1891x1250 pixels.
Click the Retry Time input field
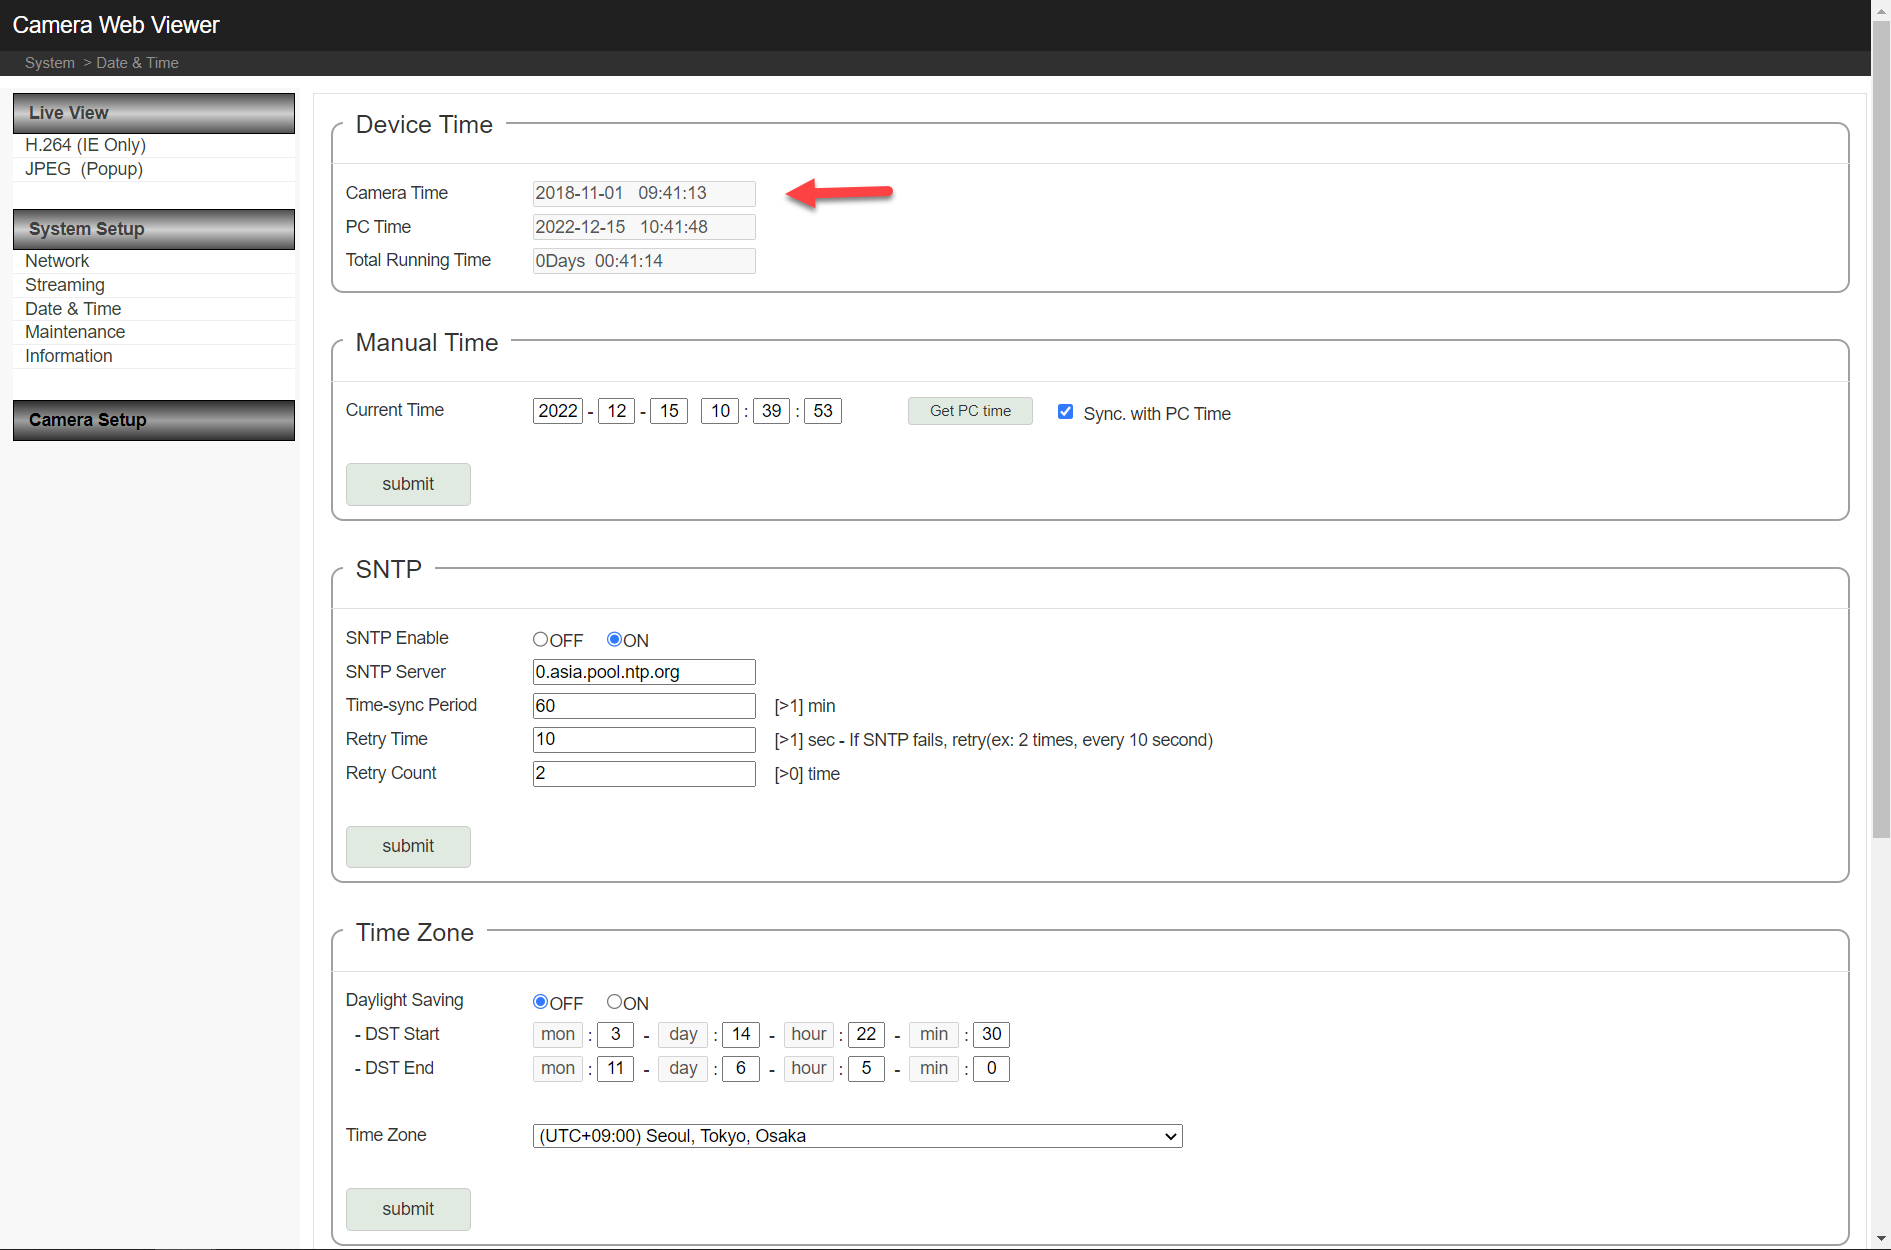(644, 739)
